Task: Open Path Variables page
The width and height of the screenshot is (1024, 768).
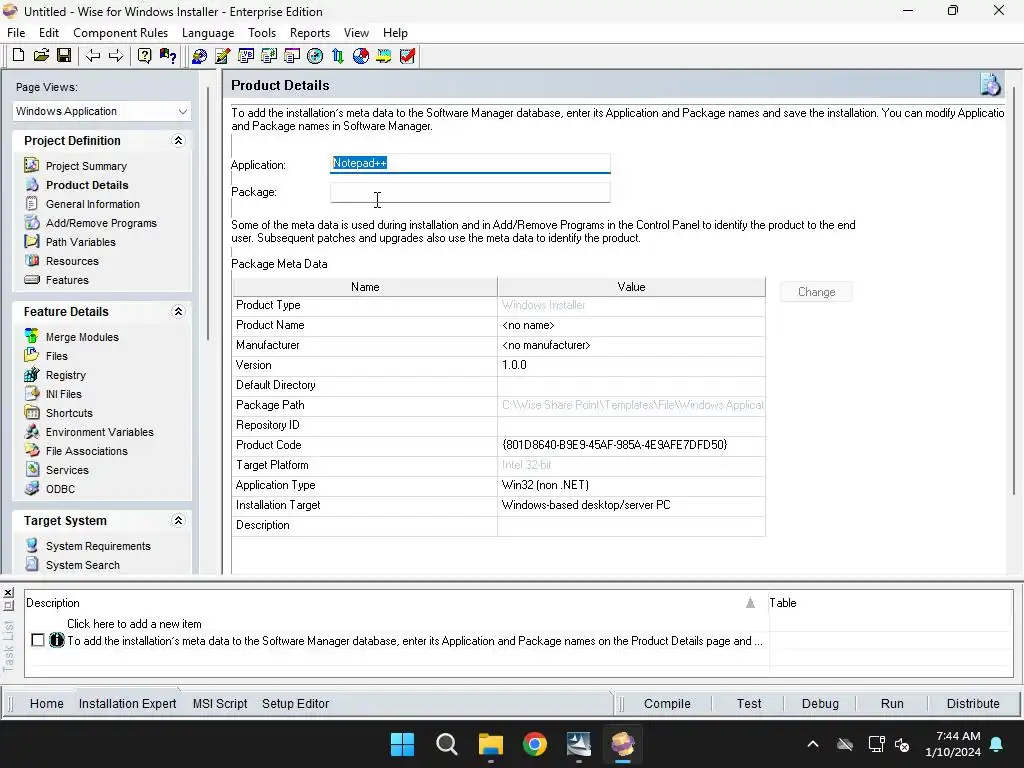Action: pyautogui.click(x=80, y=242)
